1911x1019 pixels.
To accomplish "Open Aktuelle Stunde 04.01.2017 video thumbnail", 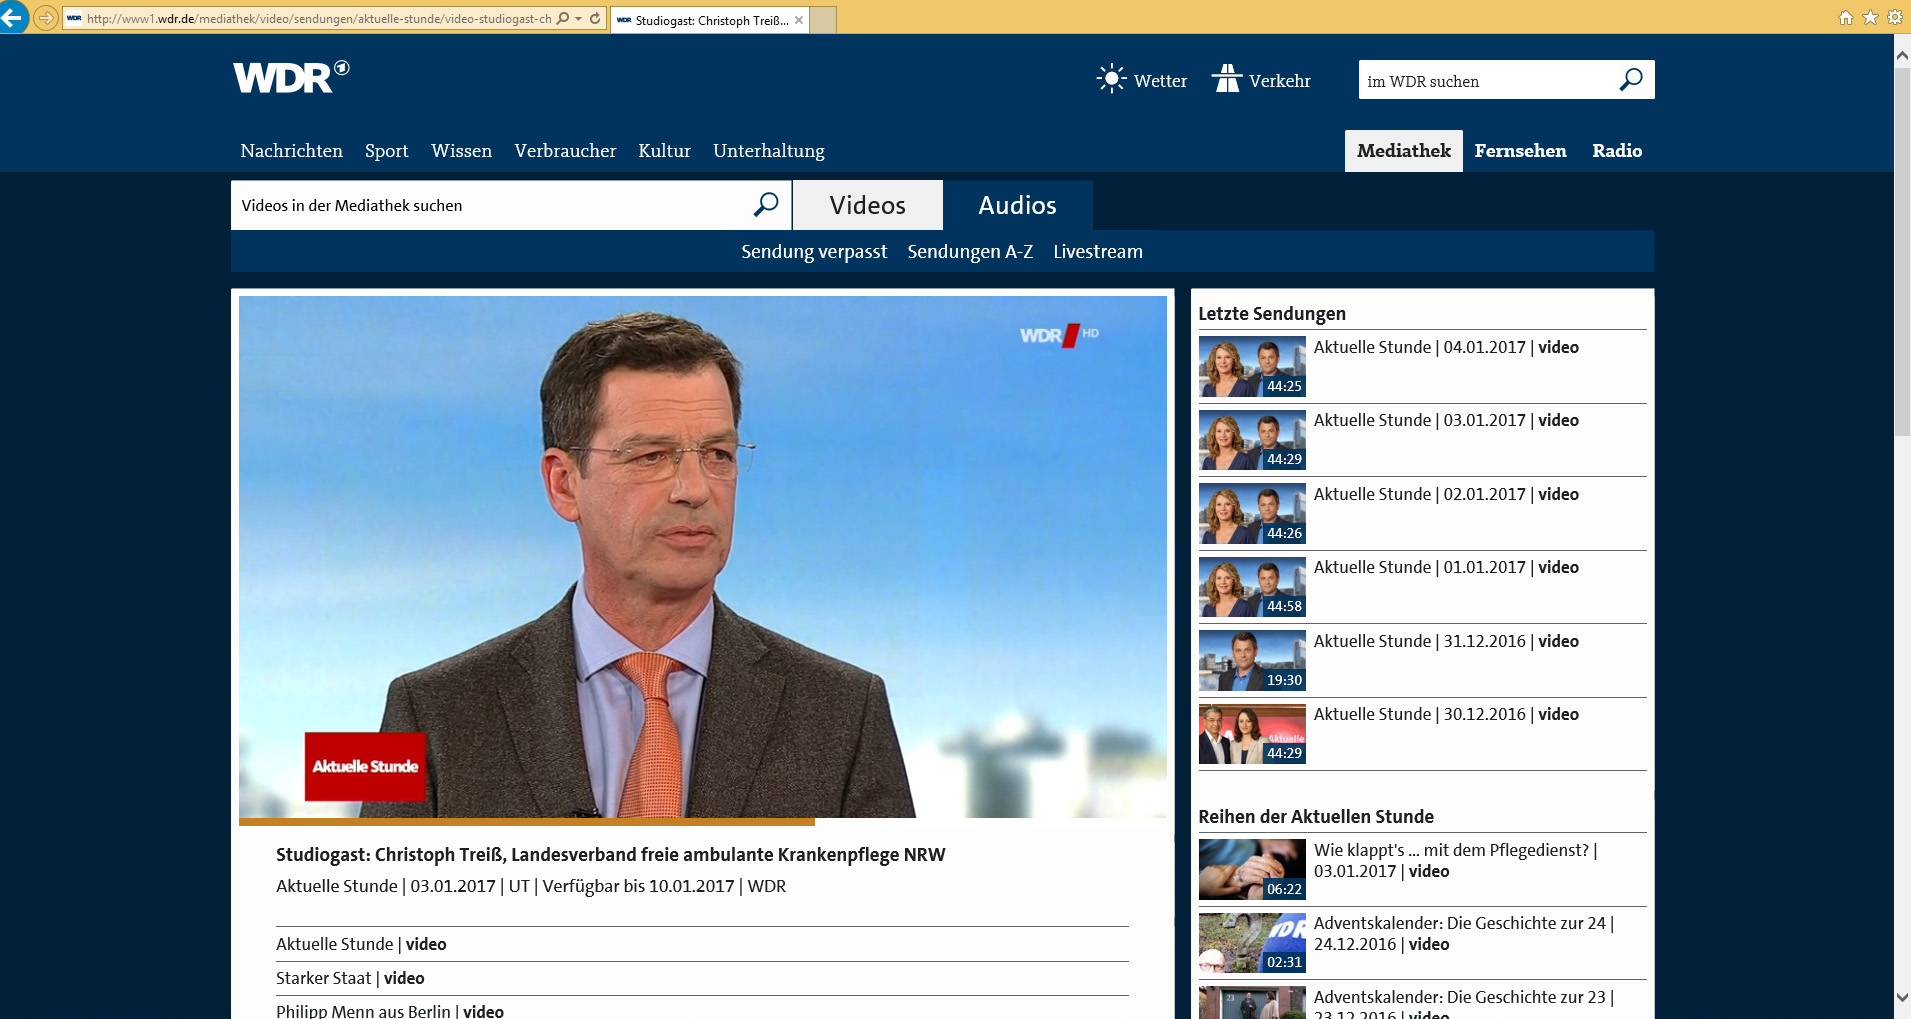I will point(1252,367).
